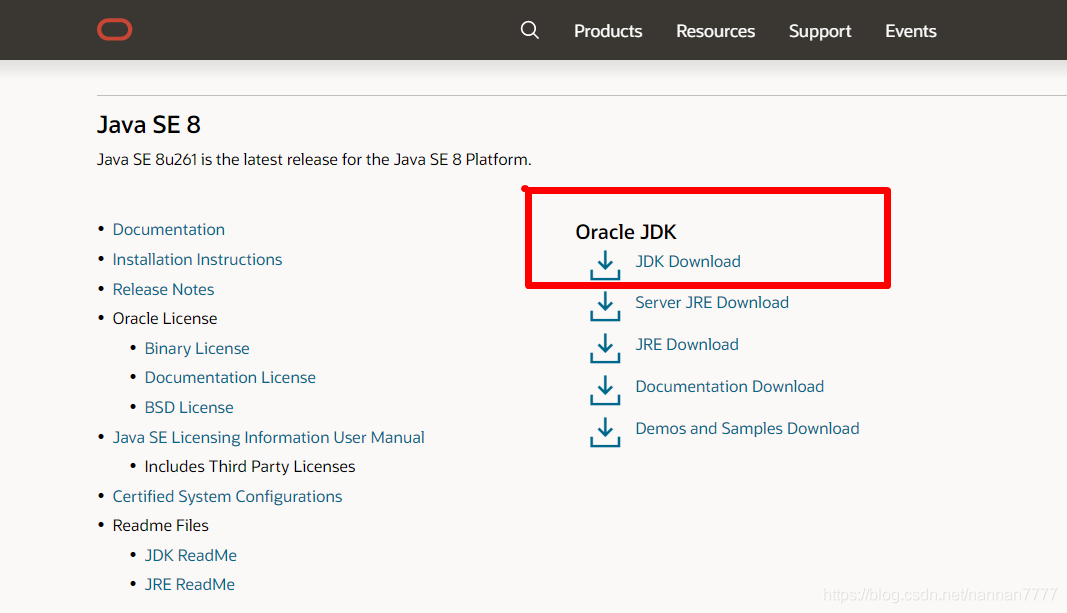Viewport: 1067px width, 613px height.
Task: Click Includes Third Party Licenses text
Action: 250,467
